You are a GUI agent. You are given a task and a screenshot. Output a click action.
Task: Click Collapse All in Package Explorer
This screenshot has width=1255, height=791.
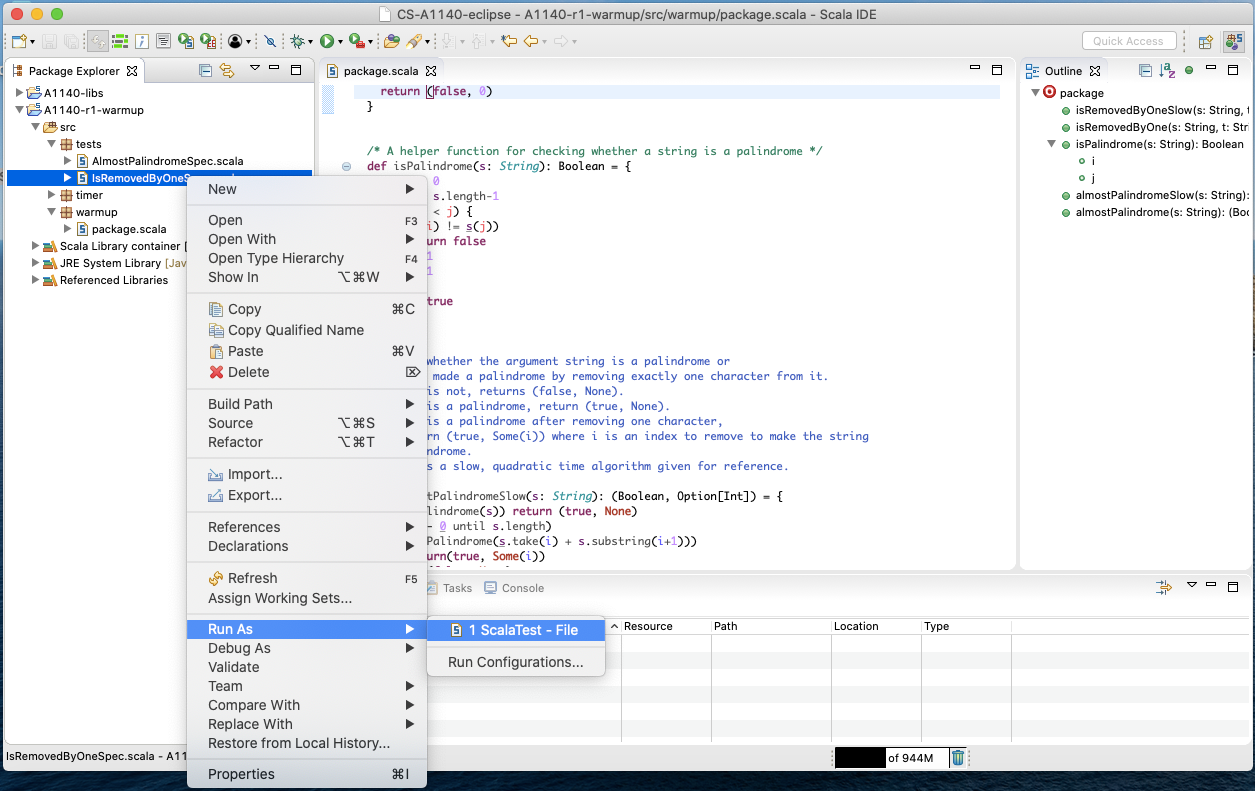click(205, 70)
